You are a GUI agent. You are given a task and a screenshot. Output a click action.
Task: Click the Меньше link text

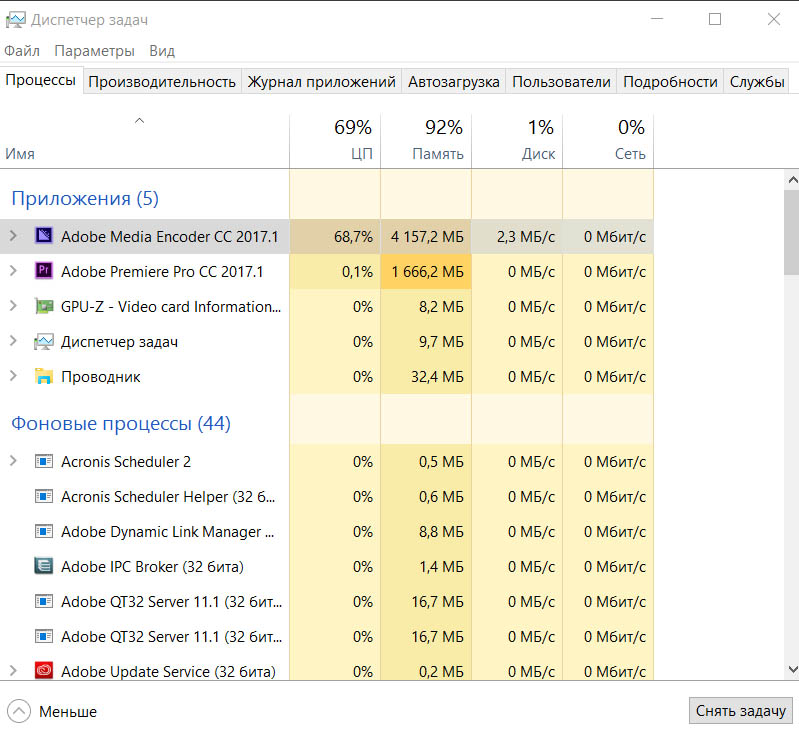pyautogui.click(x=68, y=712)
